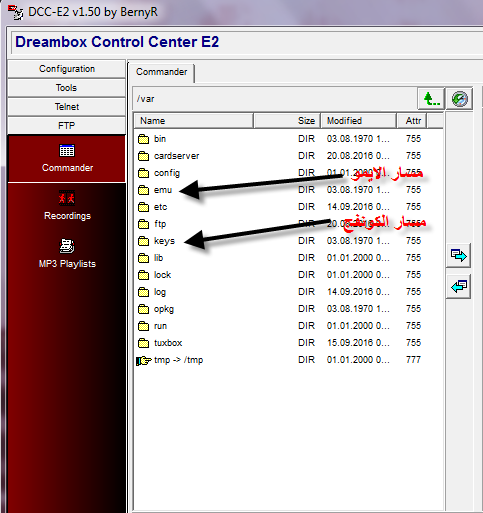Click the /var path field
Image resolution: width=483 pixels, height=513 pixels.
click(x=275, y=99)
